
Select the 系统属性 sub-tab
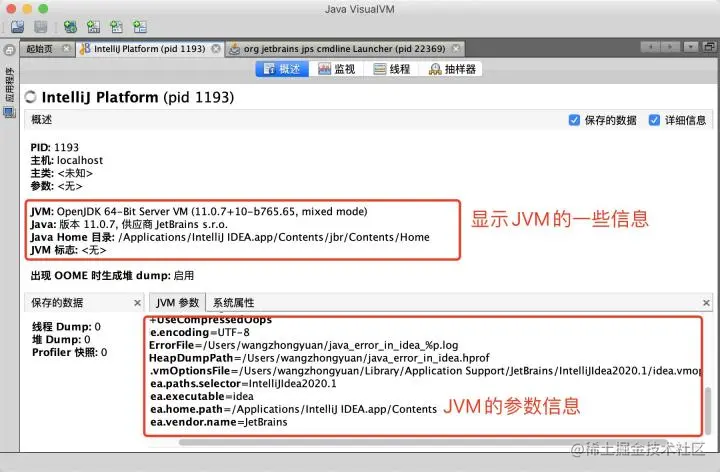(233, 303)
